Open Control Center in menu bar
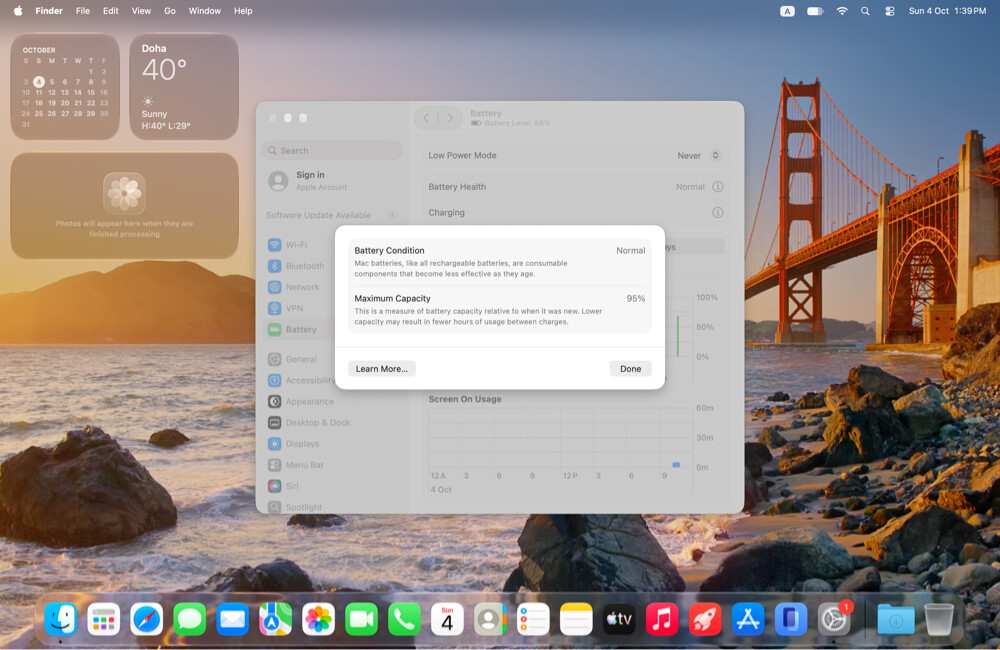 tap(890, 11)
